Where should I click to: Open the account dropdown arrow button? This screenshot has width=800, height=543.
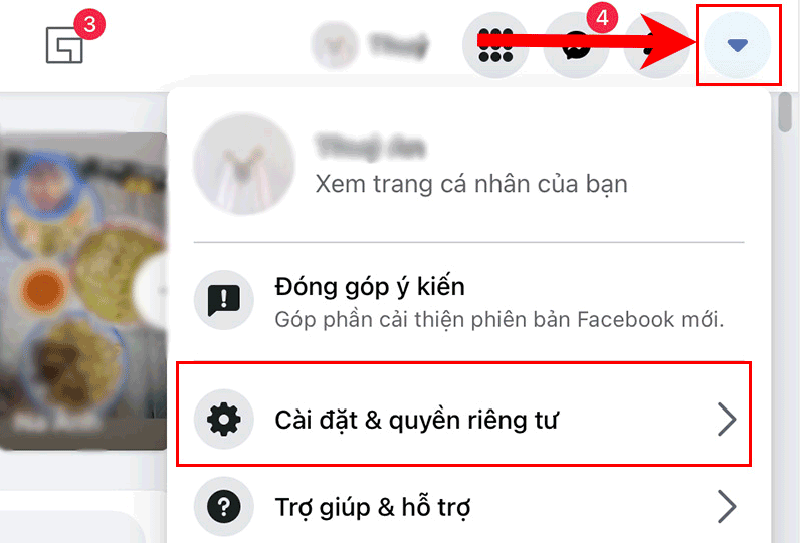737,45
